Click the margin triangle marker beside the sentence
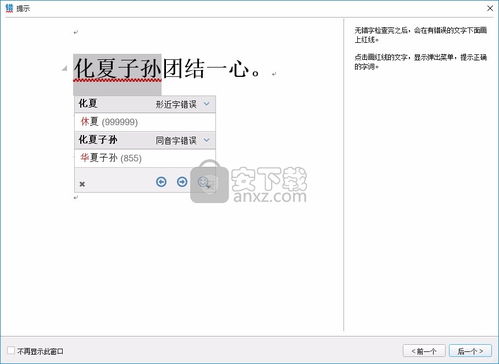 (x=65, y=68)
